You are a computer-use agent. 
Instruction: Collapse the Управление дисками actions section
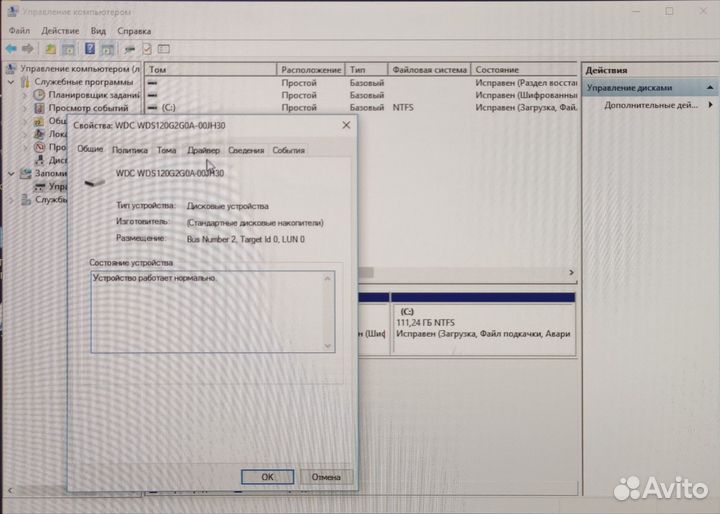point(710,87)
